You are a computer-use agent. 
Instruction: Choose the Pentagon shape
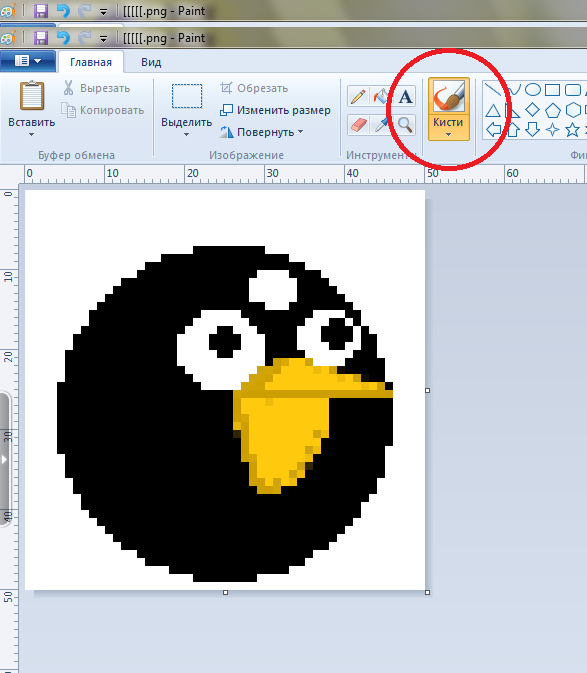[553, 110]
